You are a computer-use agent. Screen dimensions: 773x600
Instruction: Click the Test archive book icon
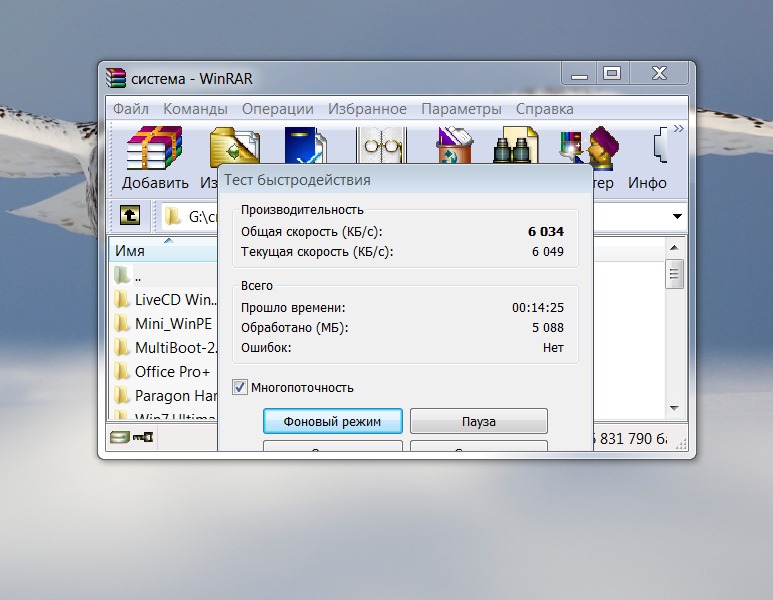click(x=305, y=145)
